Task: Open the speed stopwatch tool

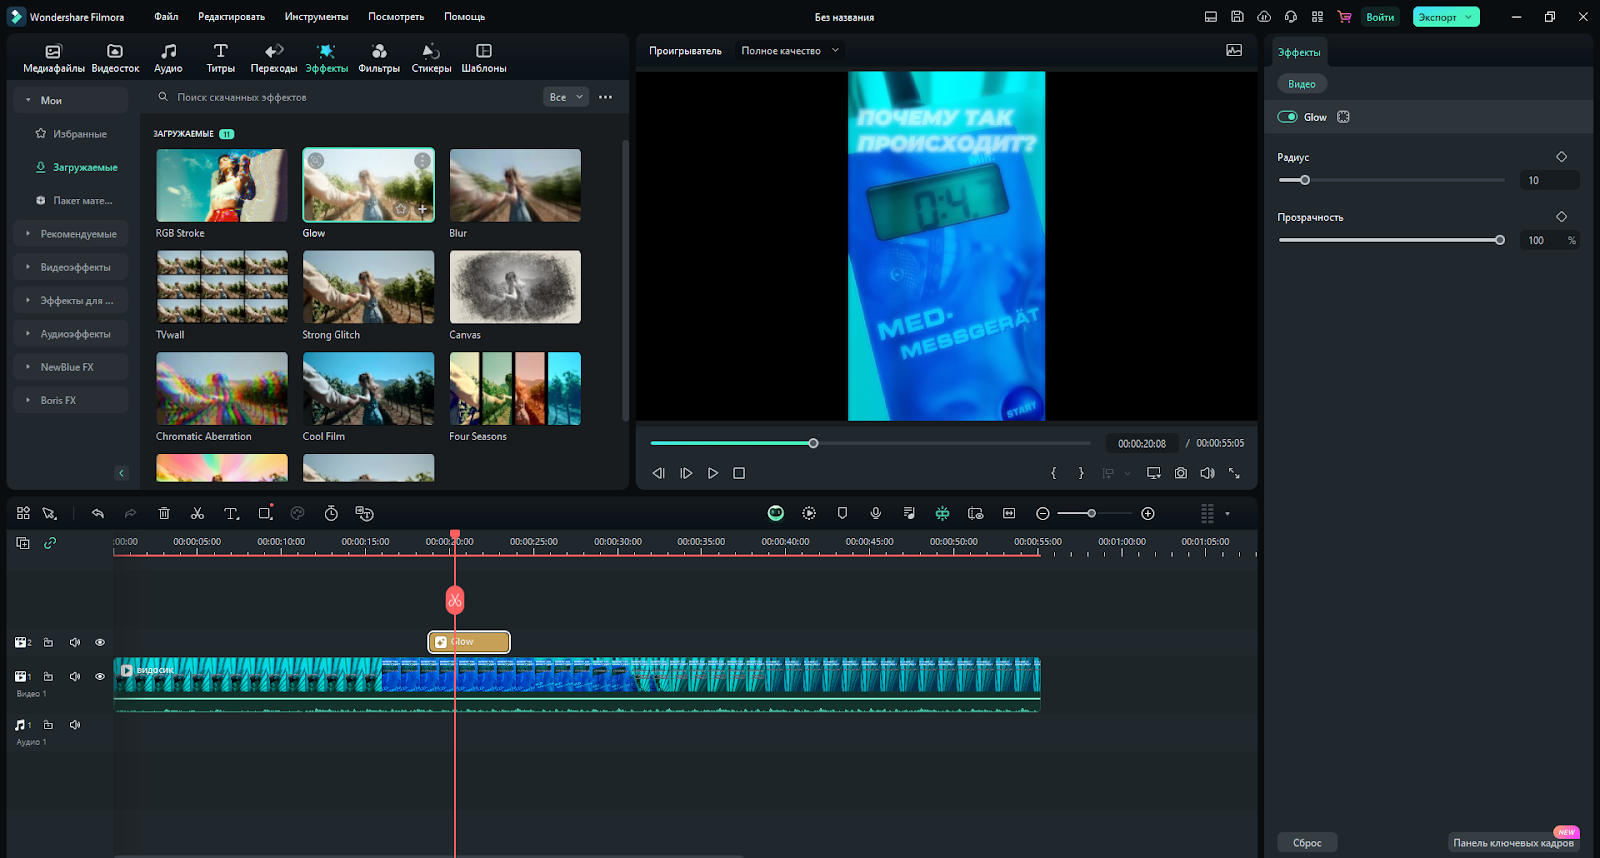Action: (x=331, y=513)
